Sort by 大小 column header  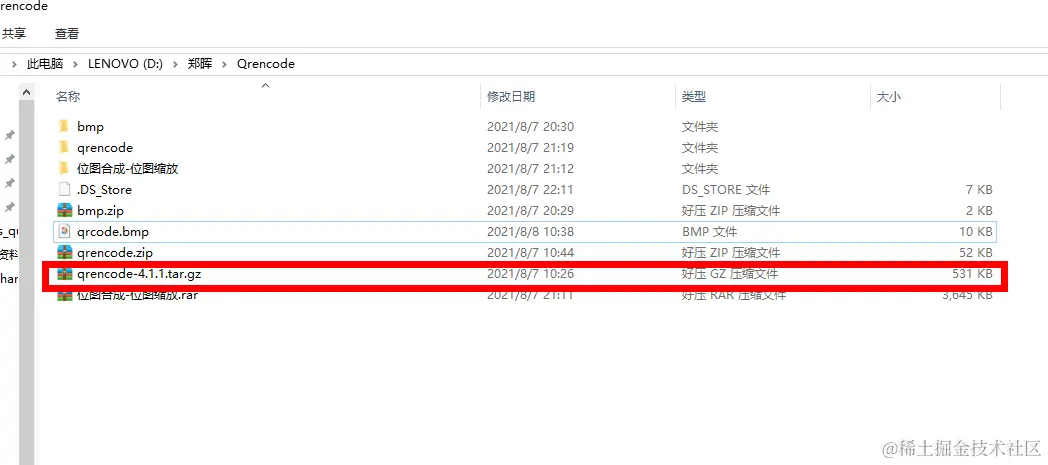coord(888,97)
